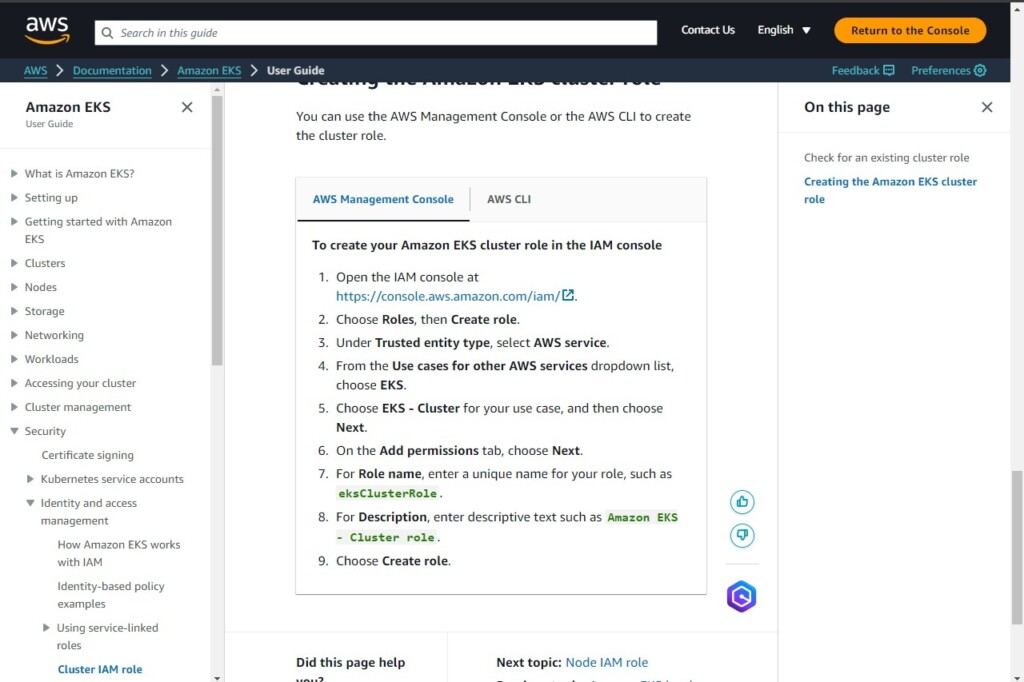The width and height of the screenshot is (1024, 682).
Task: Click the thumbs up feedback icon
Action: tap(742, 502)
